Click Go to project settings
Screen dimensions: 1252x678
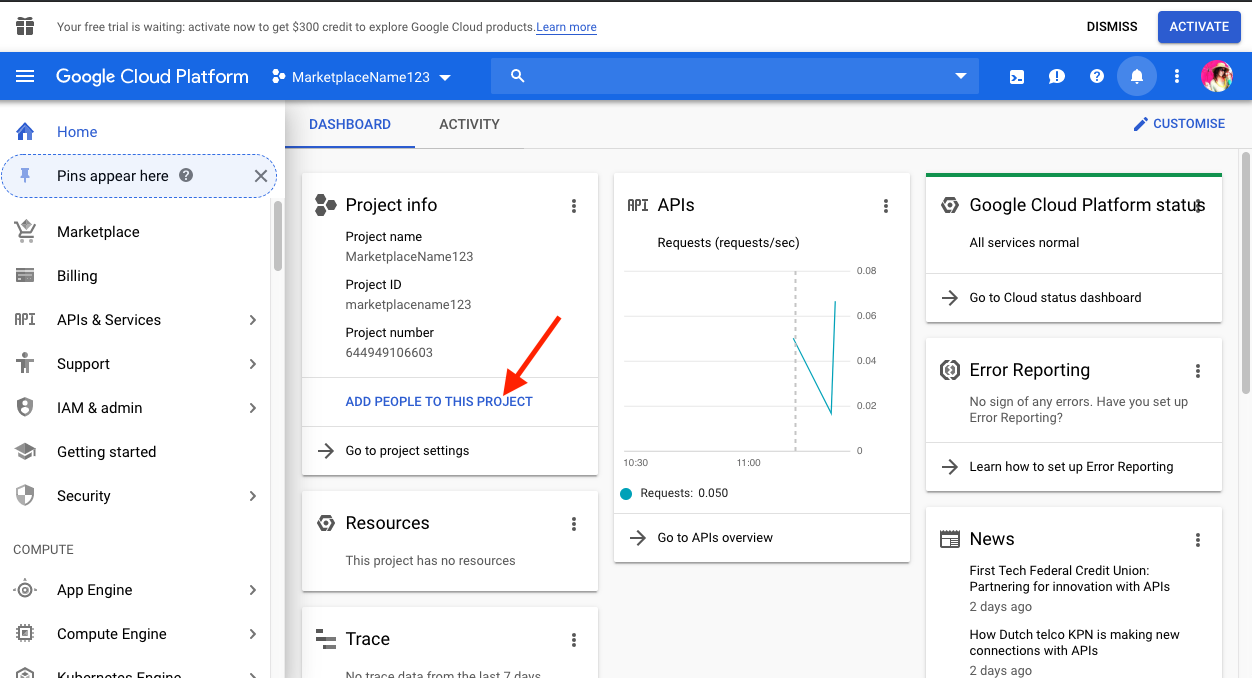click(407, 451)
